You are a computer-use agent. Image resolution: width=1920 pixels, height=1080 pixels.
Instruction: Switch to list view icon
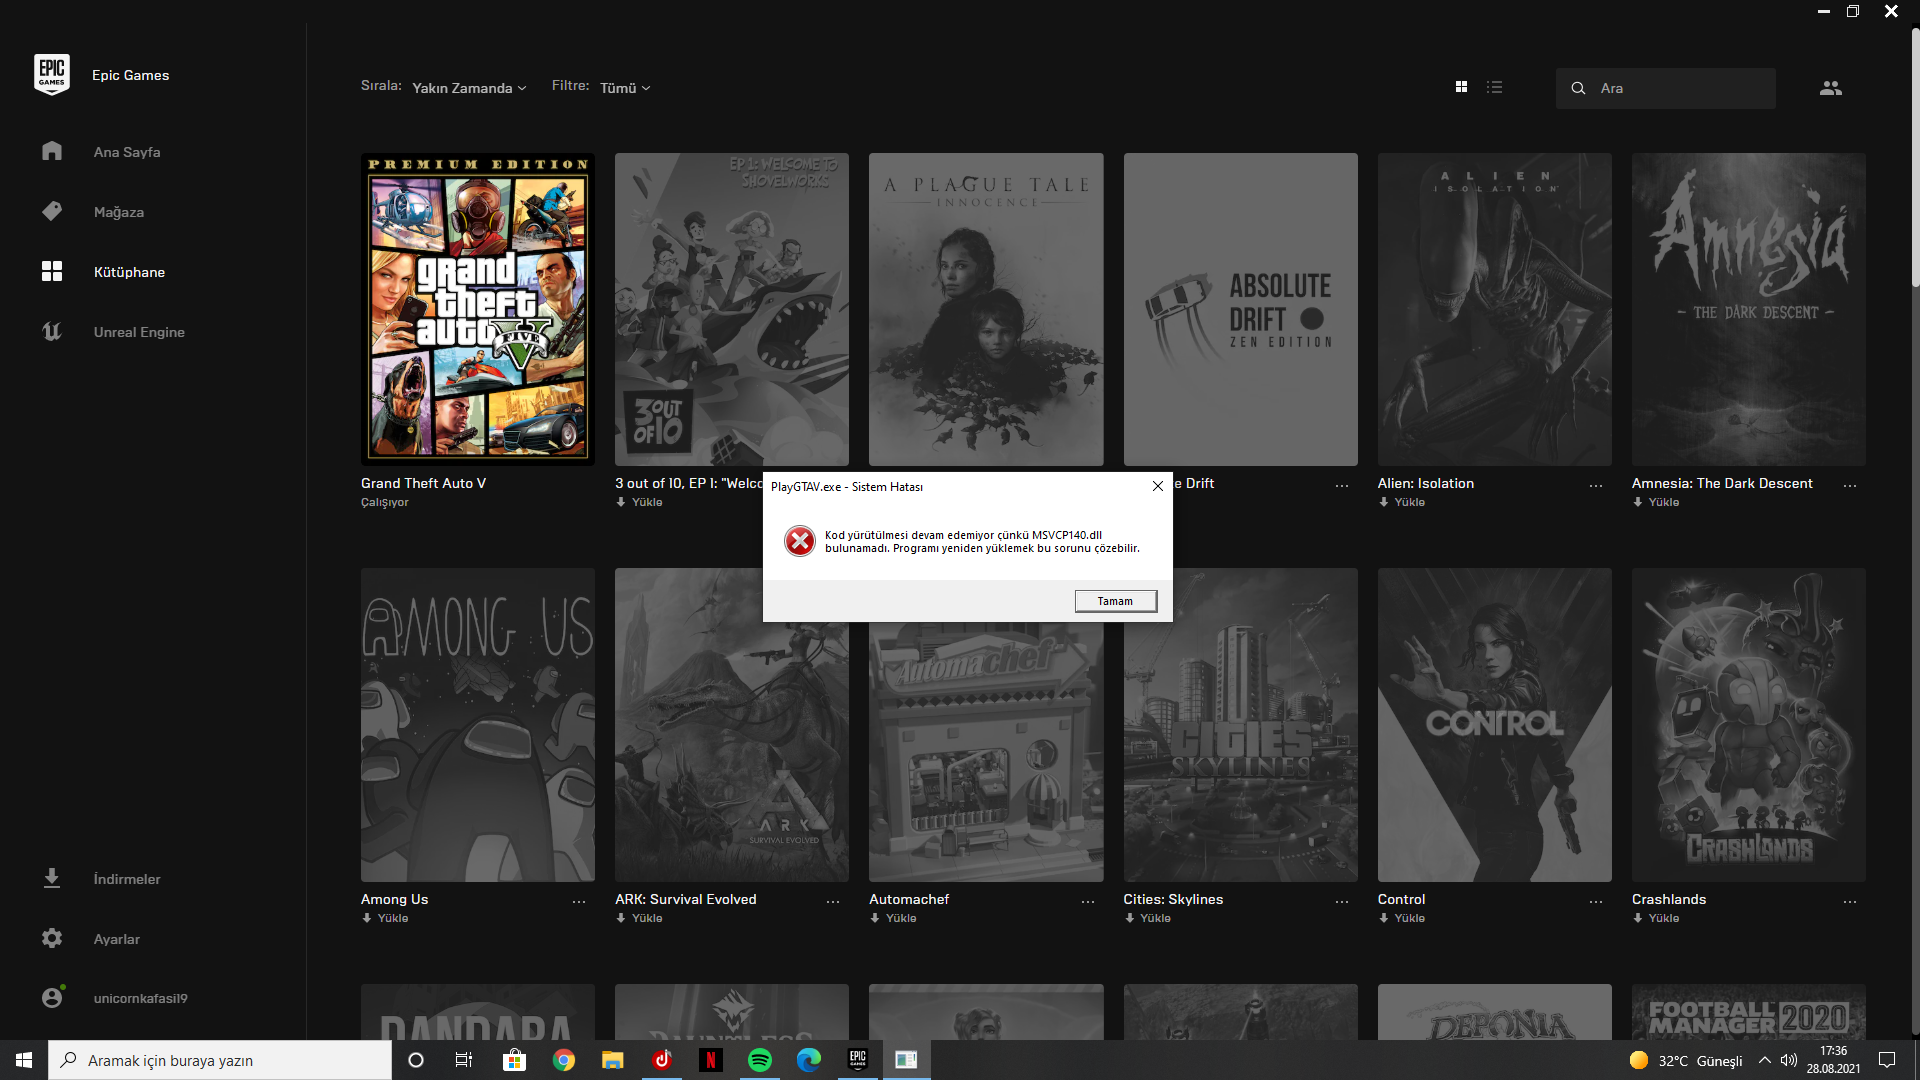pos(1494,87)
